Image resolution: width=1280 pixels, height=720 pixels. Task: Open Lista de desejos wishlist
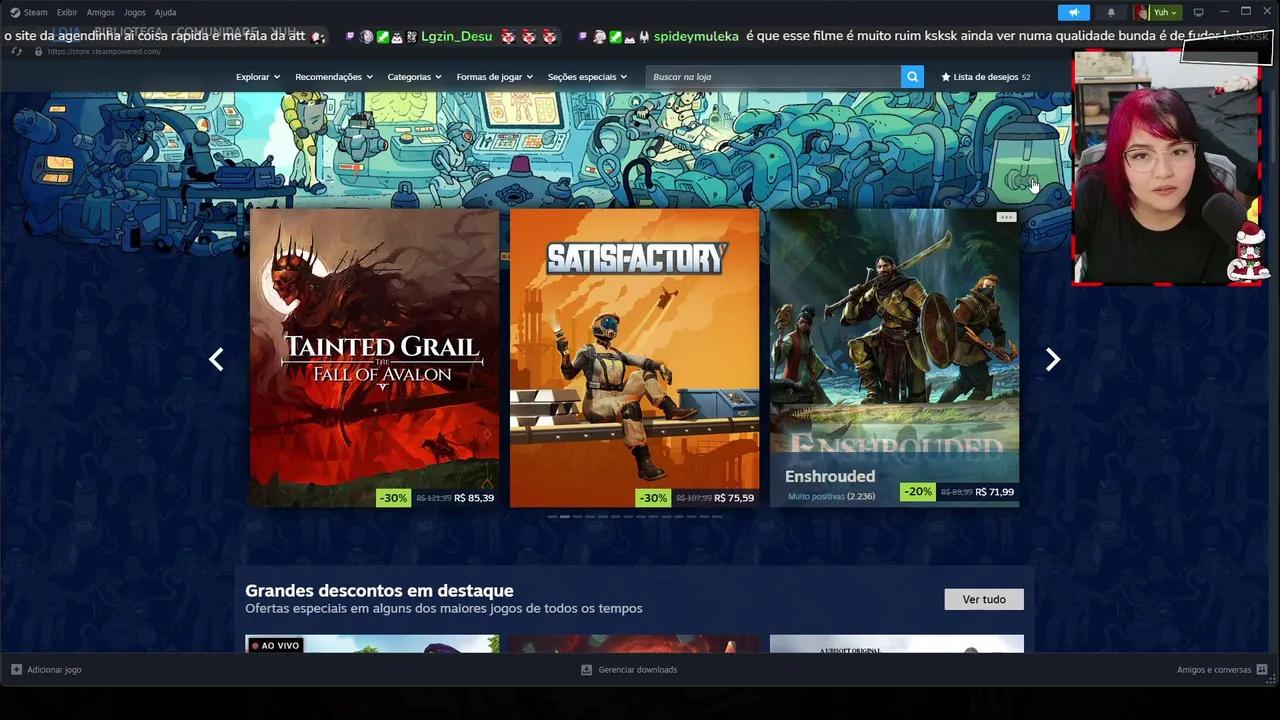click(x=986, y=77)
